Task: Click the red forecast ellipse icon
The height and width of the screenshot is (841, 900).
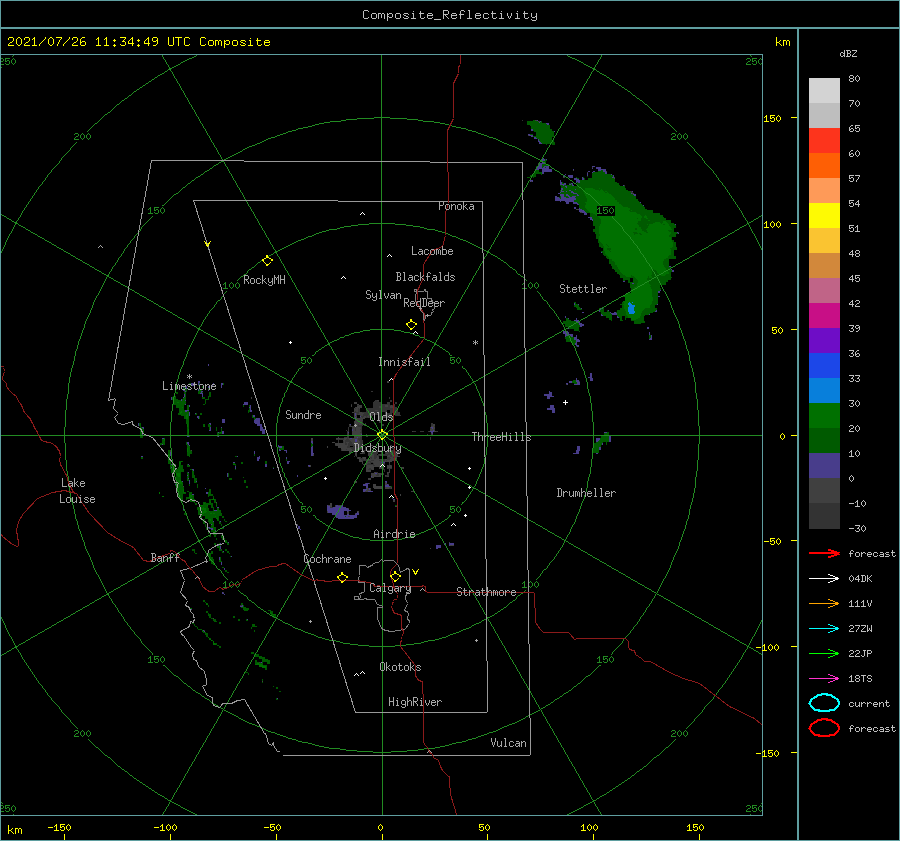Action: pyautogui.click(x=824, y=728)
